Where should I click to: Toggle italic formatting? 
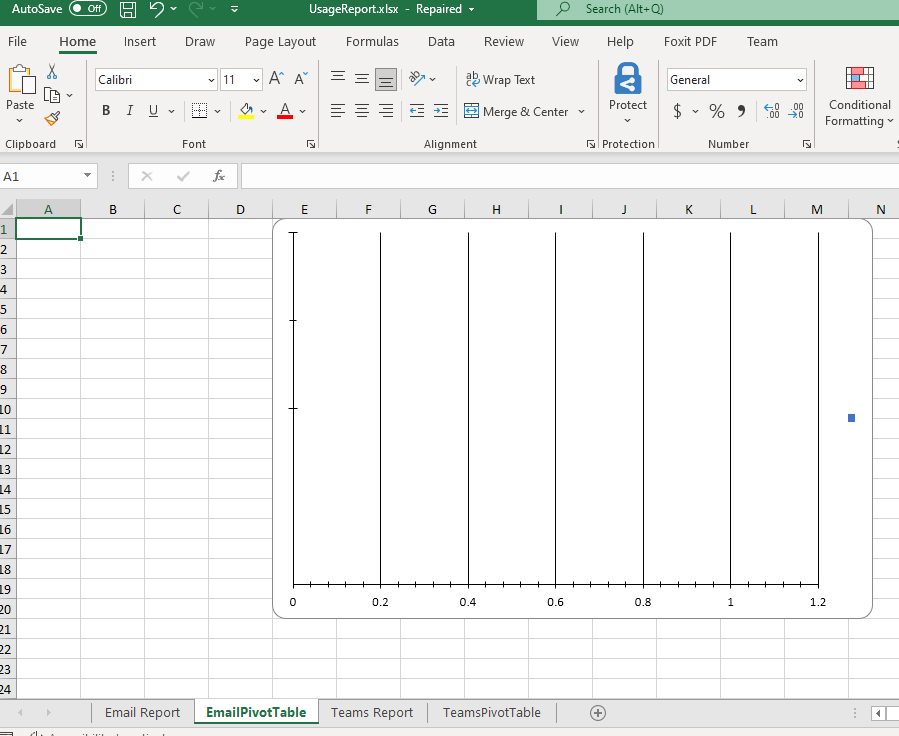(129, 111)
